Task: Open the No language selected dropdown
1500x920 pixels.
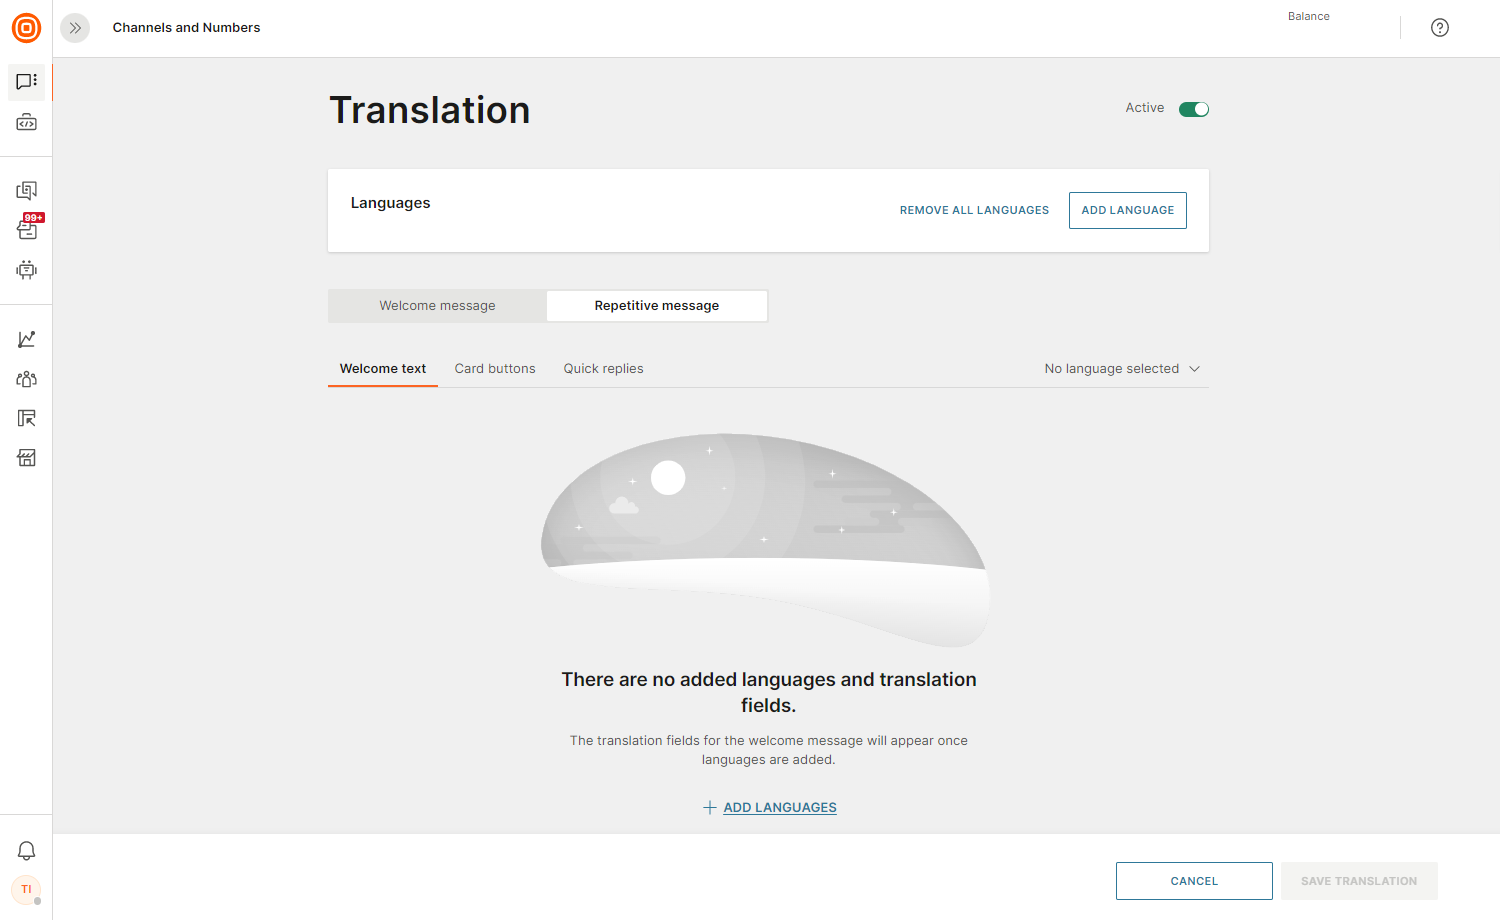Action: click(1121, 369)
